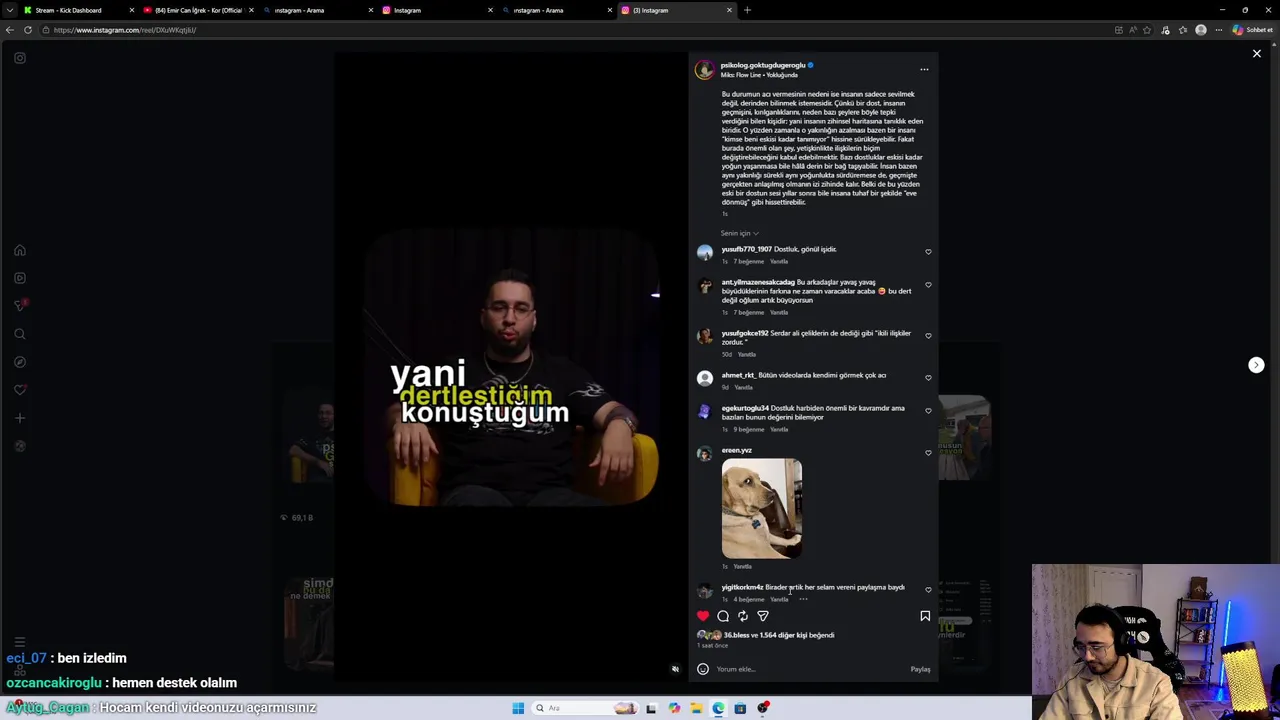Click the reel video to pause
Image resolution: width=1280 pixels, height=720 pixels.
(x=511, y=366)
